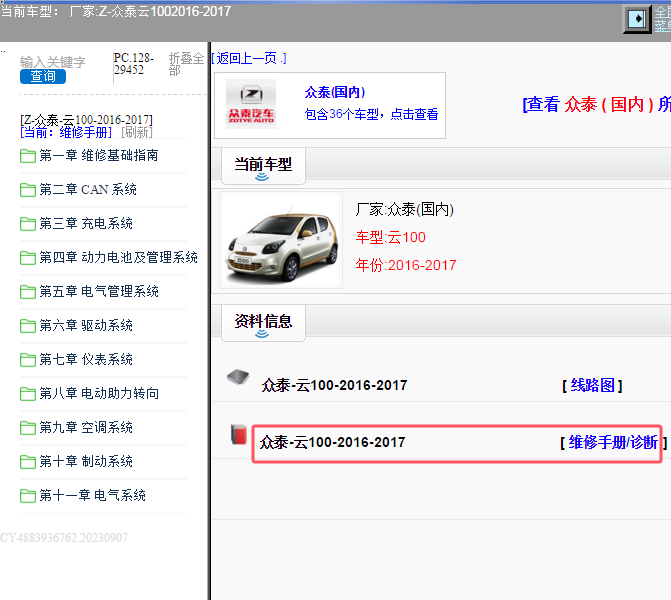Click the folder icon for 第七章 仪表系统
Screen dimensions: 671x600
[28, 360]
